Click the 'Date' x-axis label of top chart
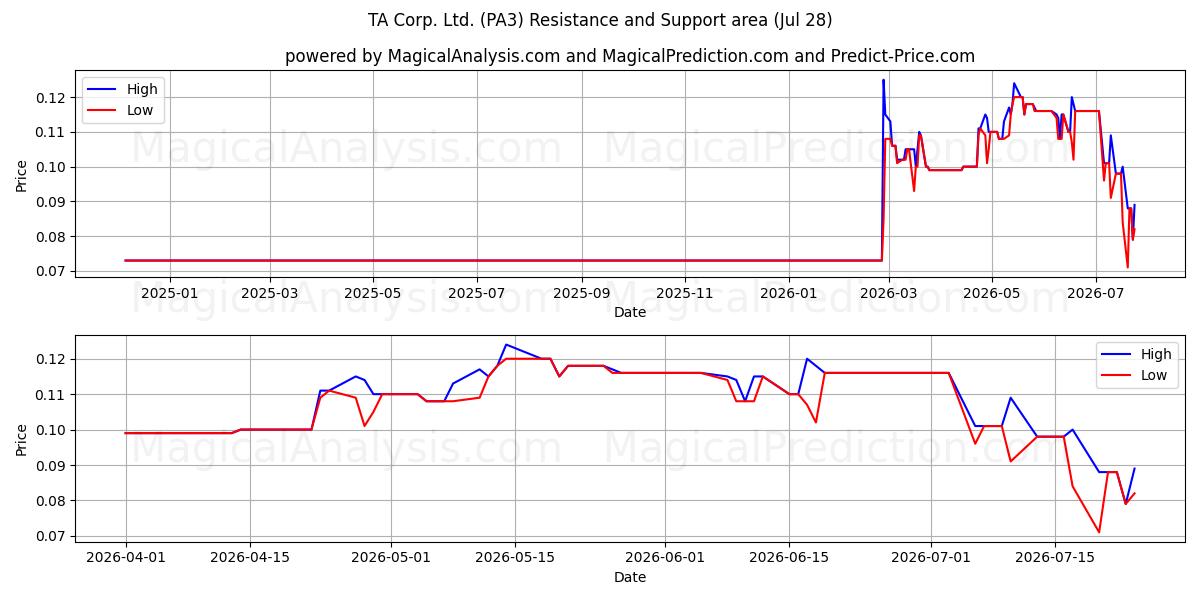 pyautogui.click(x=630, y=312)
